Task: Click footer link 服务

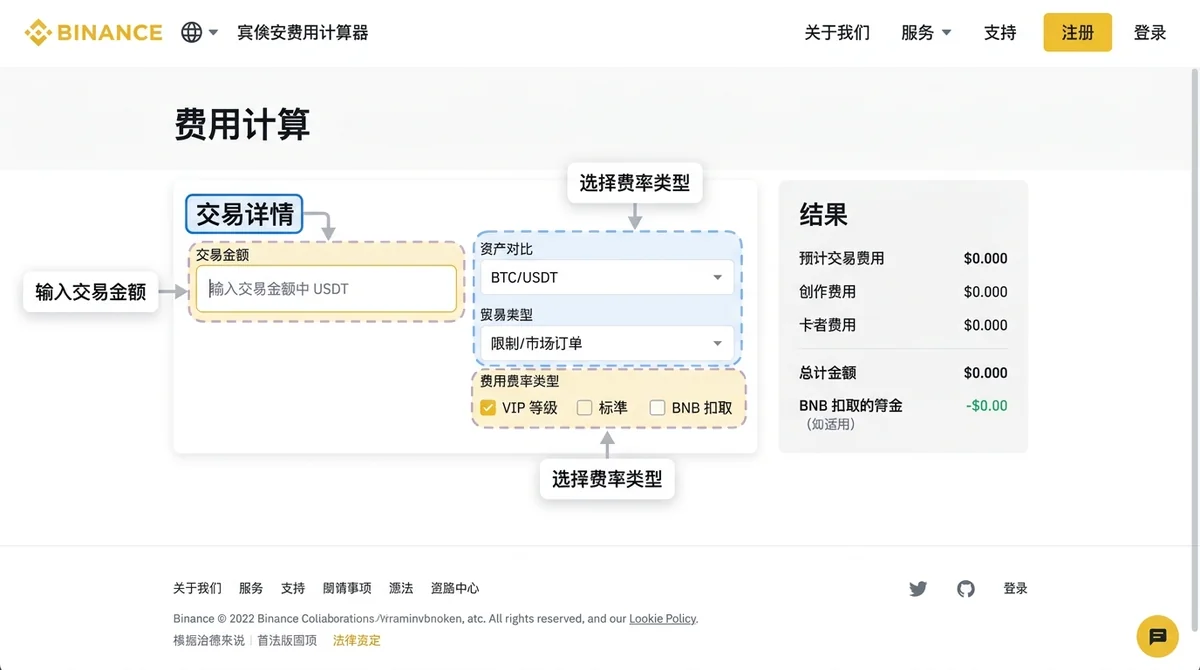Action: pyautogui.click(x=251, y=588)
